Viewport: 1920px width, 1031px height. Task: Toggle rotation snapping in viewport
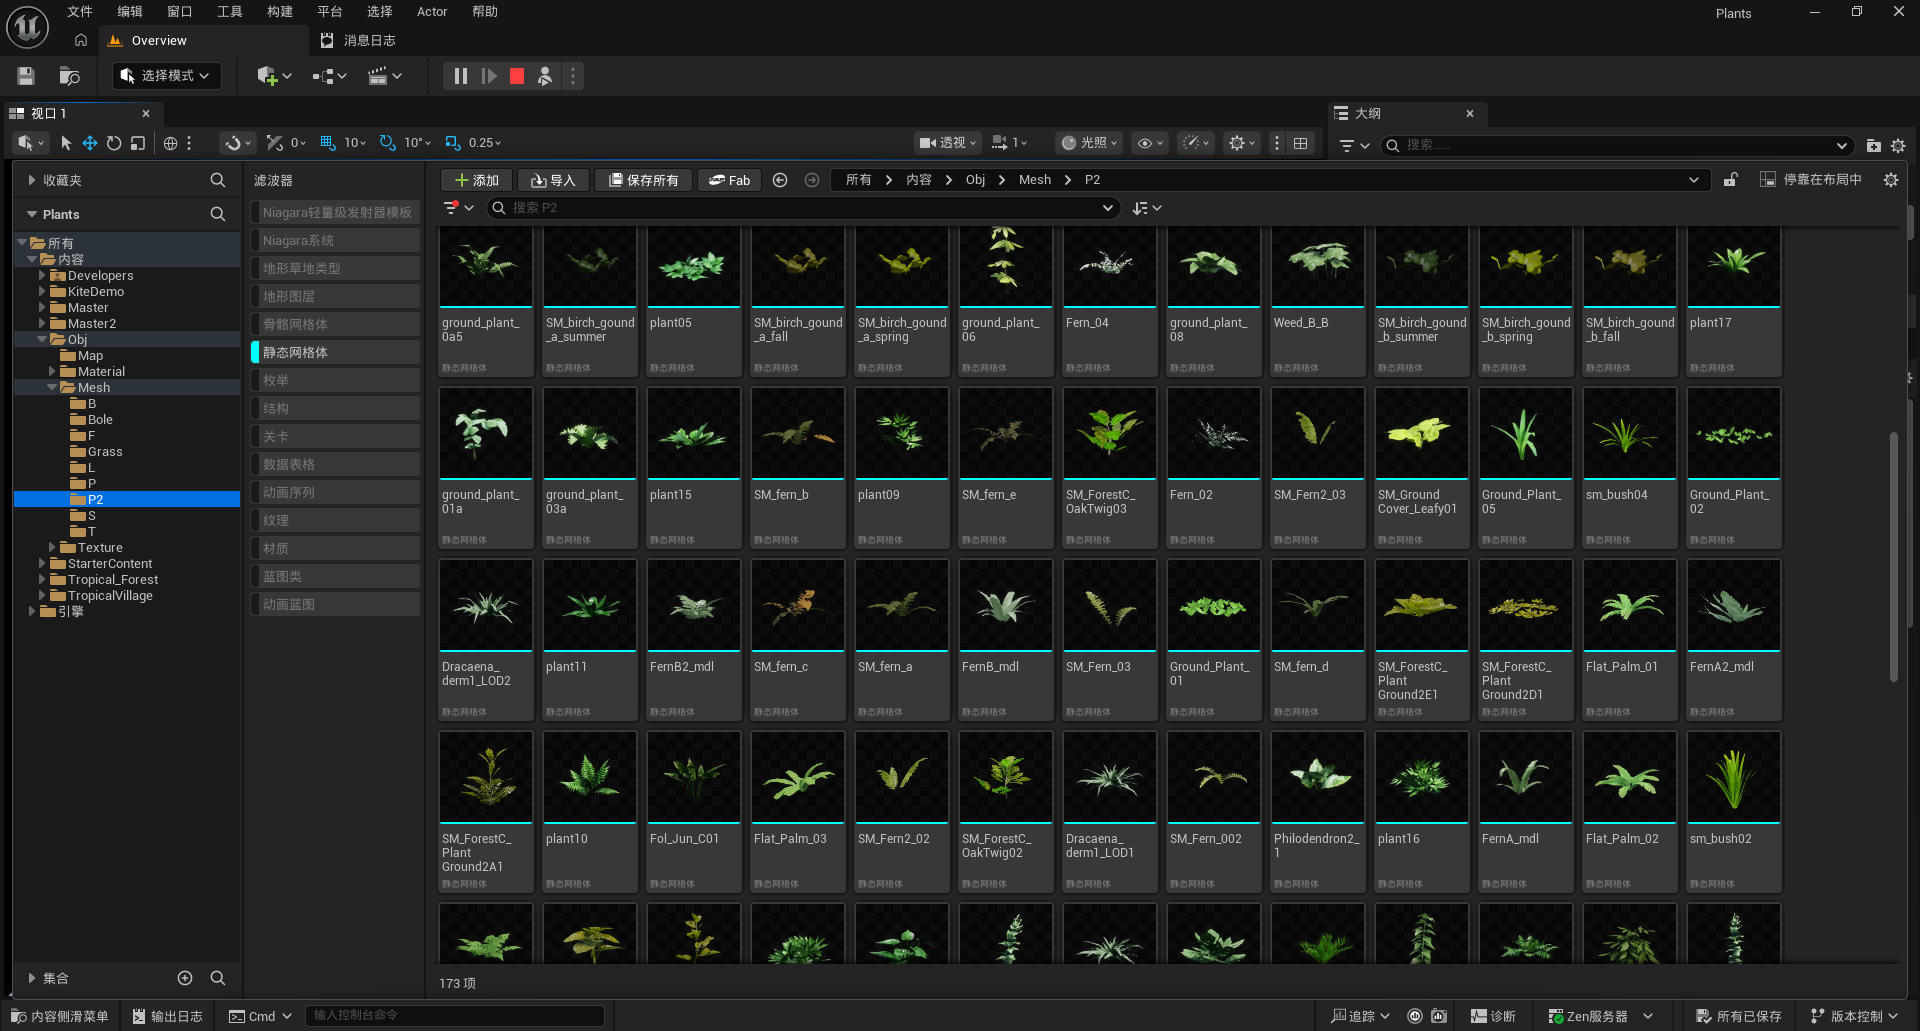click(x=388, y=143)
